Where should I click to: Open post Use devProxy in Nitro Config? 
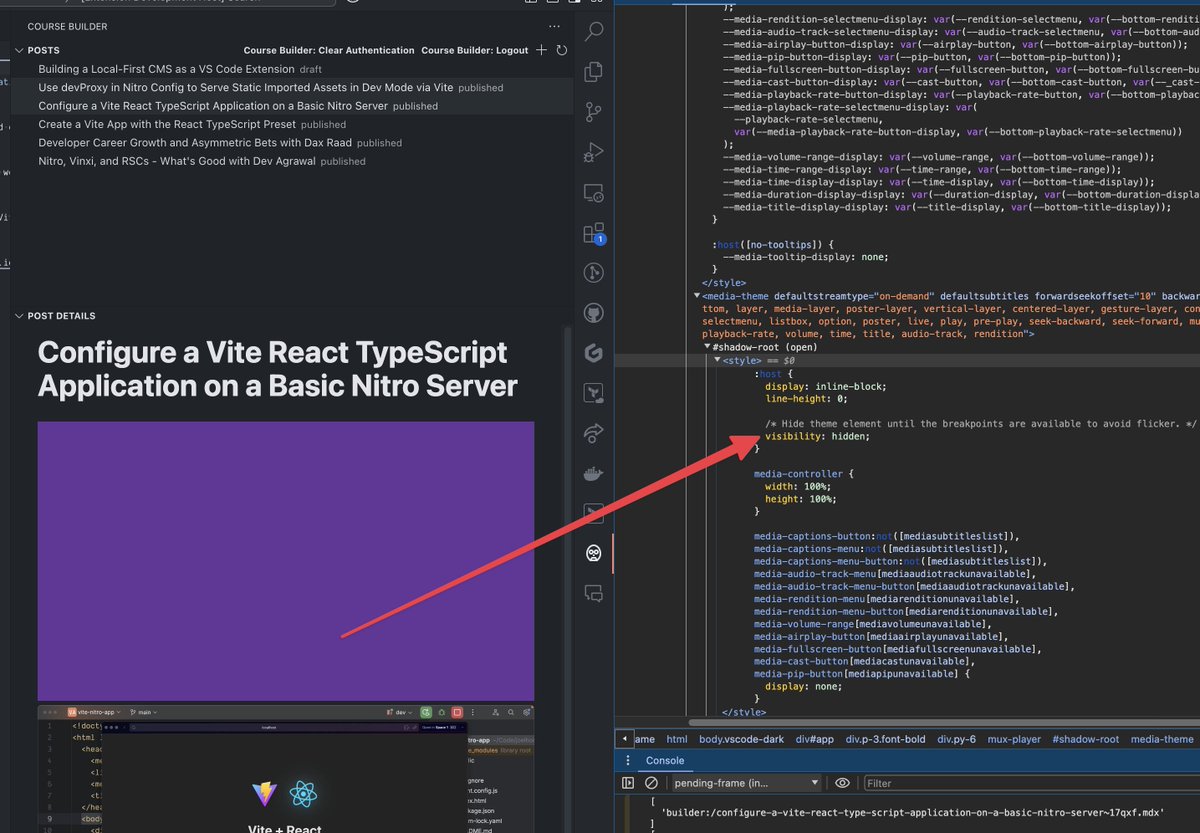pos(292,88)
